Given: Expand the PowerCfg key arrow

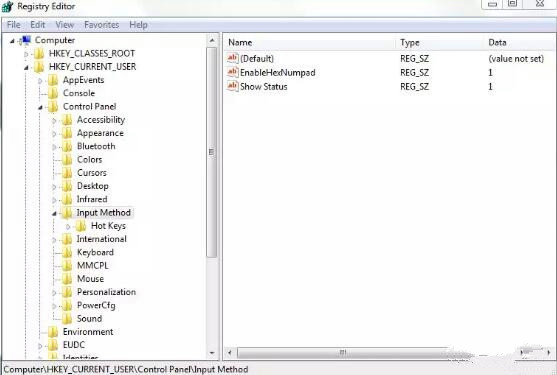Looking at the screenshot, I should tap(54, 306).
